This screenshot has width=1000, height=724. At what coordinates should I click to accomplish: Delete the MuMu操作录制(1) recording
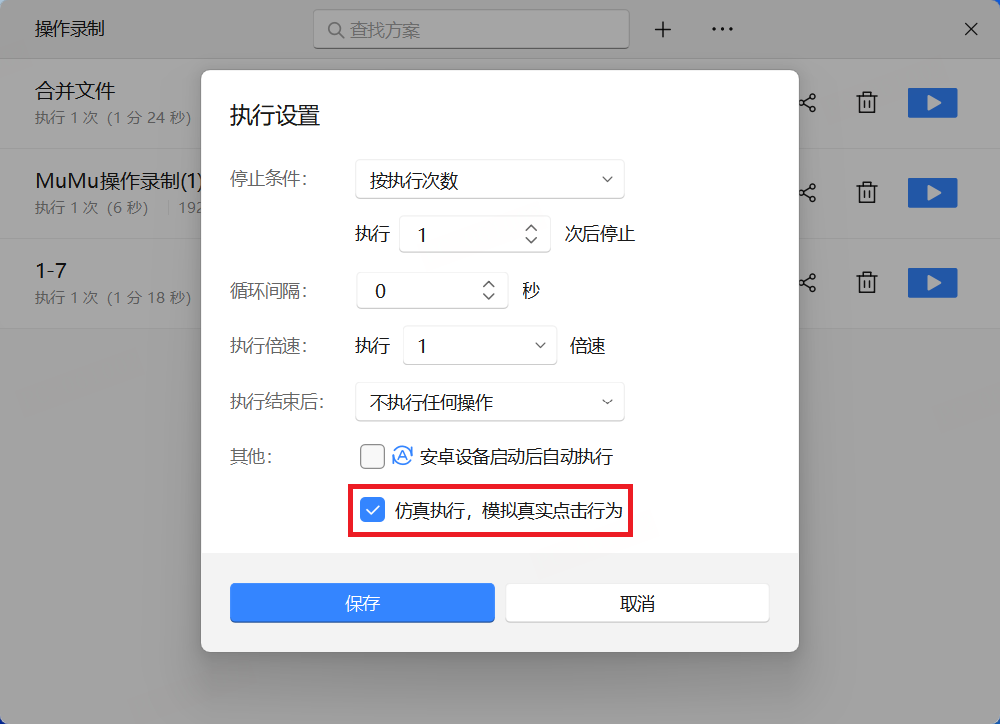[867, 193]
